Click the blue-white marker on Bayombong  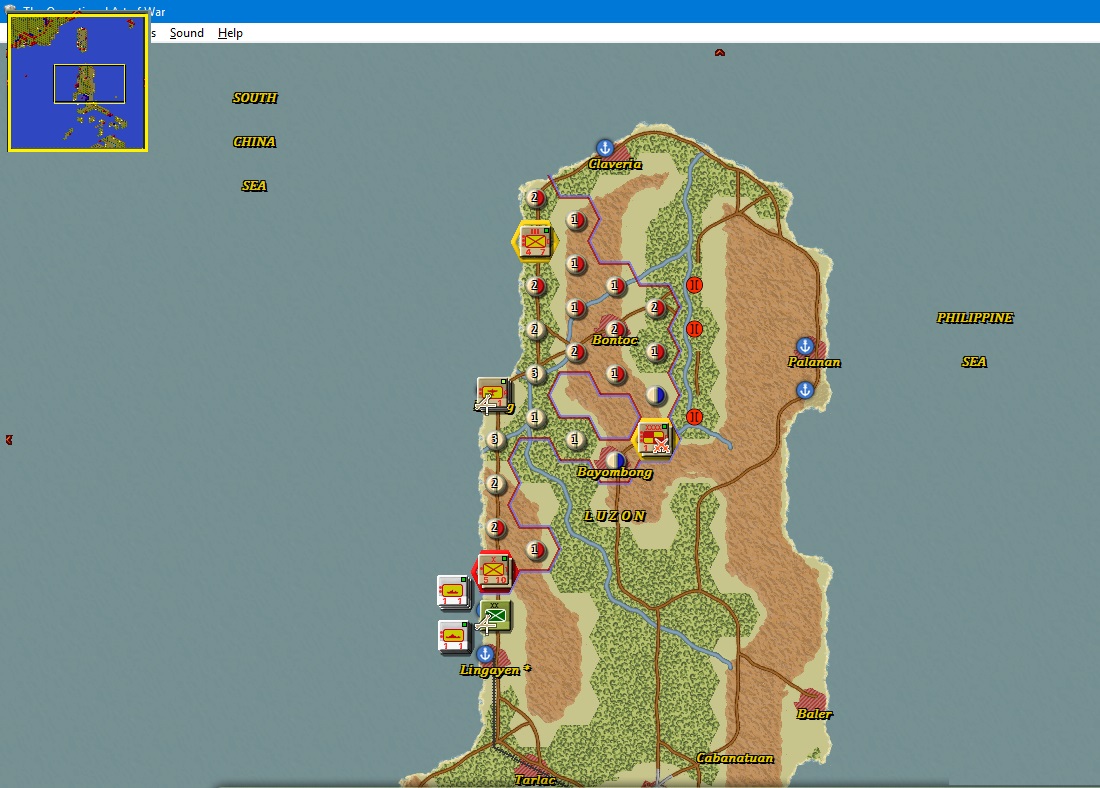coord(615,460)
